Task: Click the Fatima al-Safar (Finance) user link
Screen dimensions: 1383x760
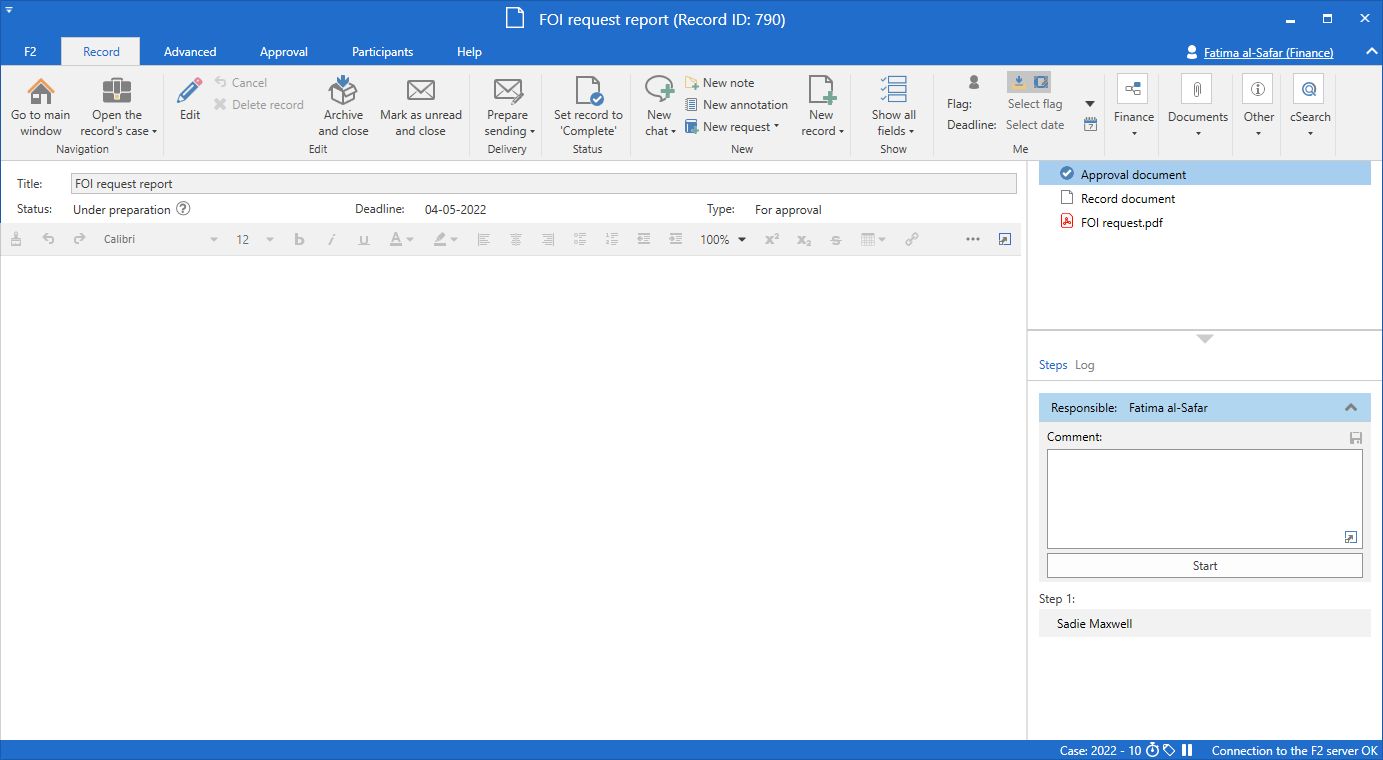Action: tap(1268, 52)
